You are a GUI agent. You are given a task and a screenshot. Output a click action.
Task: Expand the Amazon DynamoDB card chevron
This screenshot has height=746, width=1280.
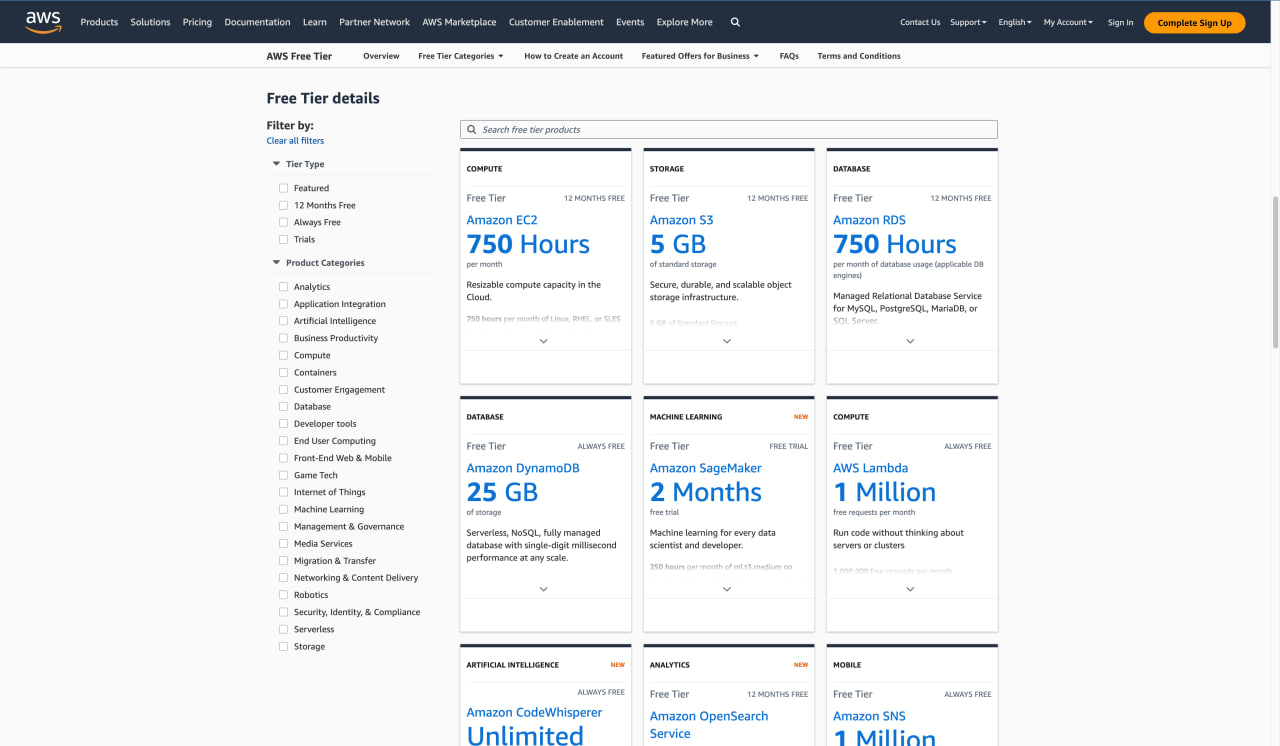coord(544,589)
